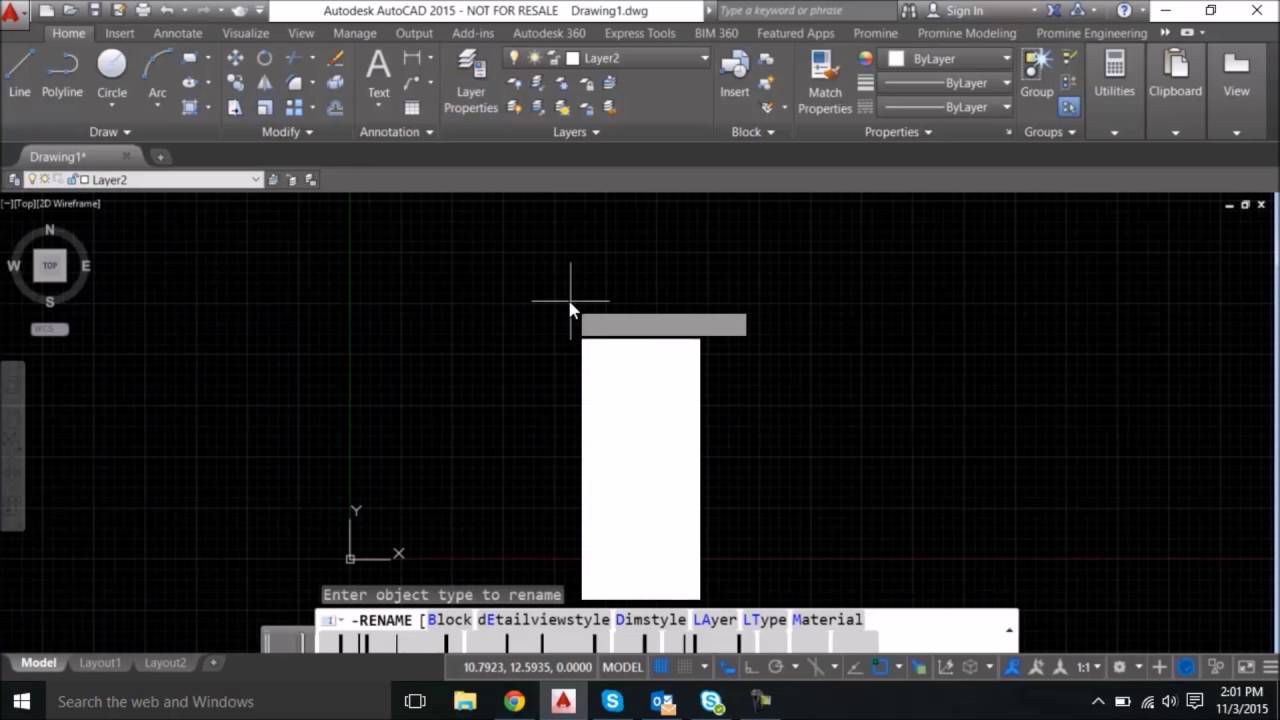Open workspace switching gear icon

coord(1120,667)
